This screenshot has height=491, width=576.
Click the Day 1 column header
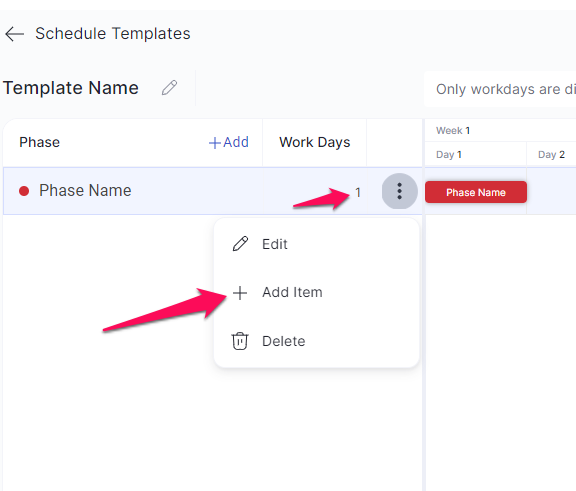[449, 155]
